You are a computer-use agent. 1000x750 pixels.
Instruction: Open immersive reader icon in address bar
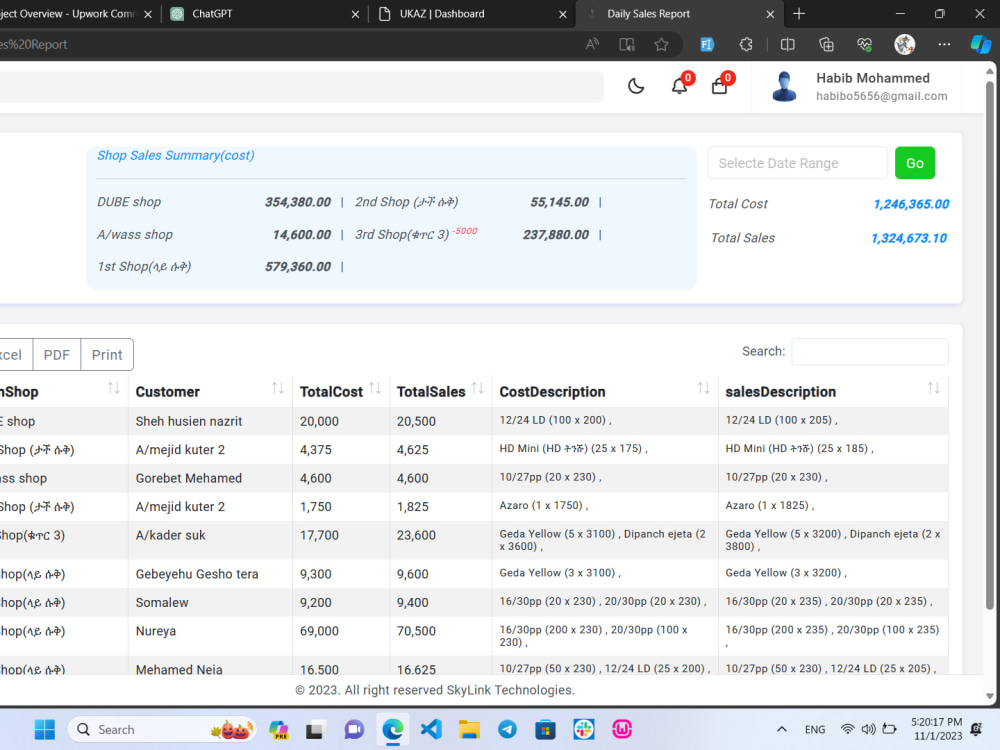tap(627, 45)
